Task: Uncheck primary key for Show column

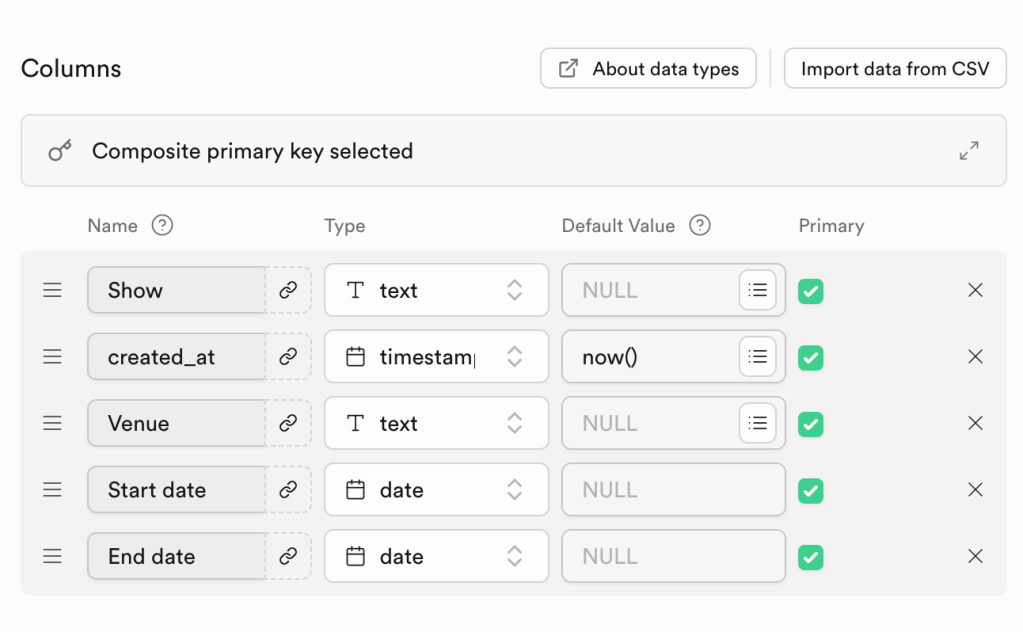Action: coord(811,291)
